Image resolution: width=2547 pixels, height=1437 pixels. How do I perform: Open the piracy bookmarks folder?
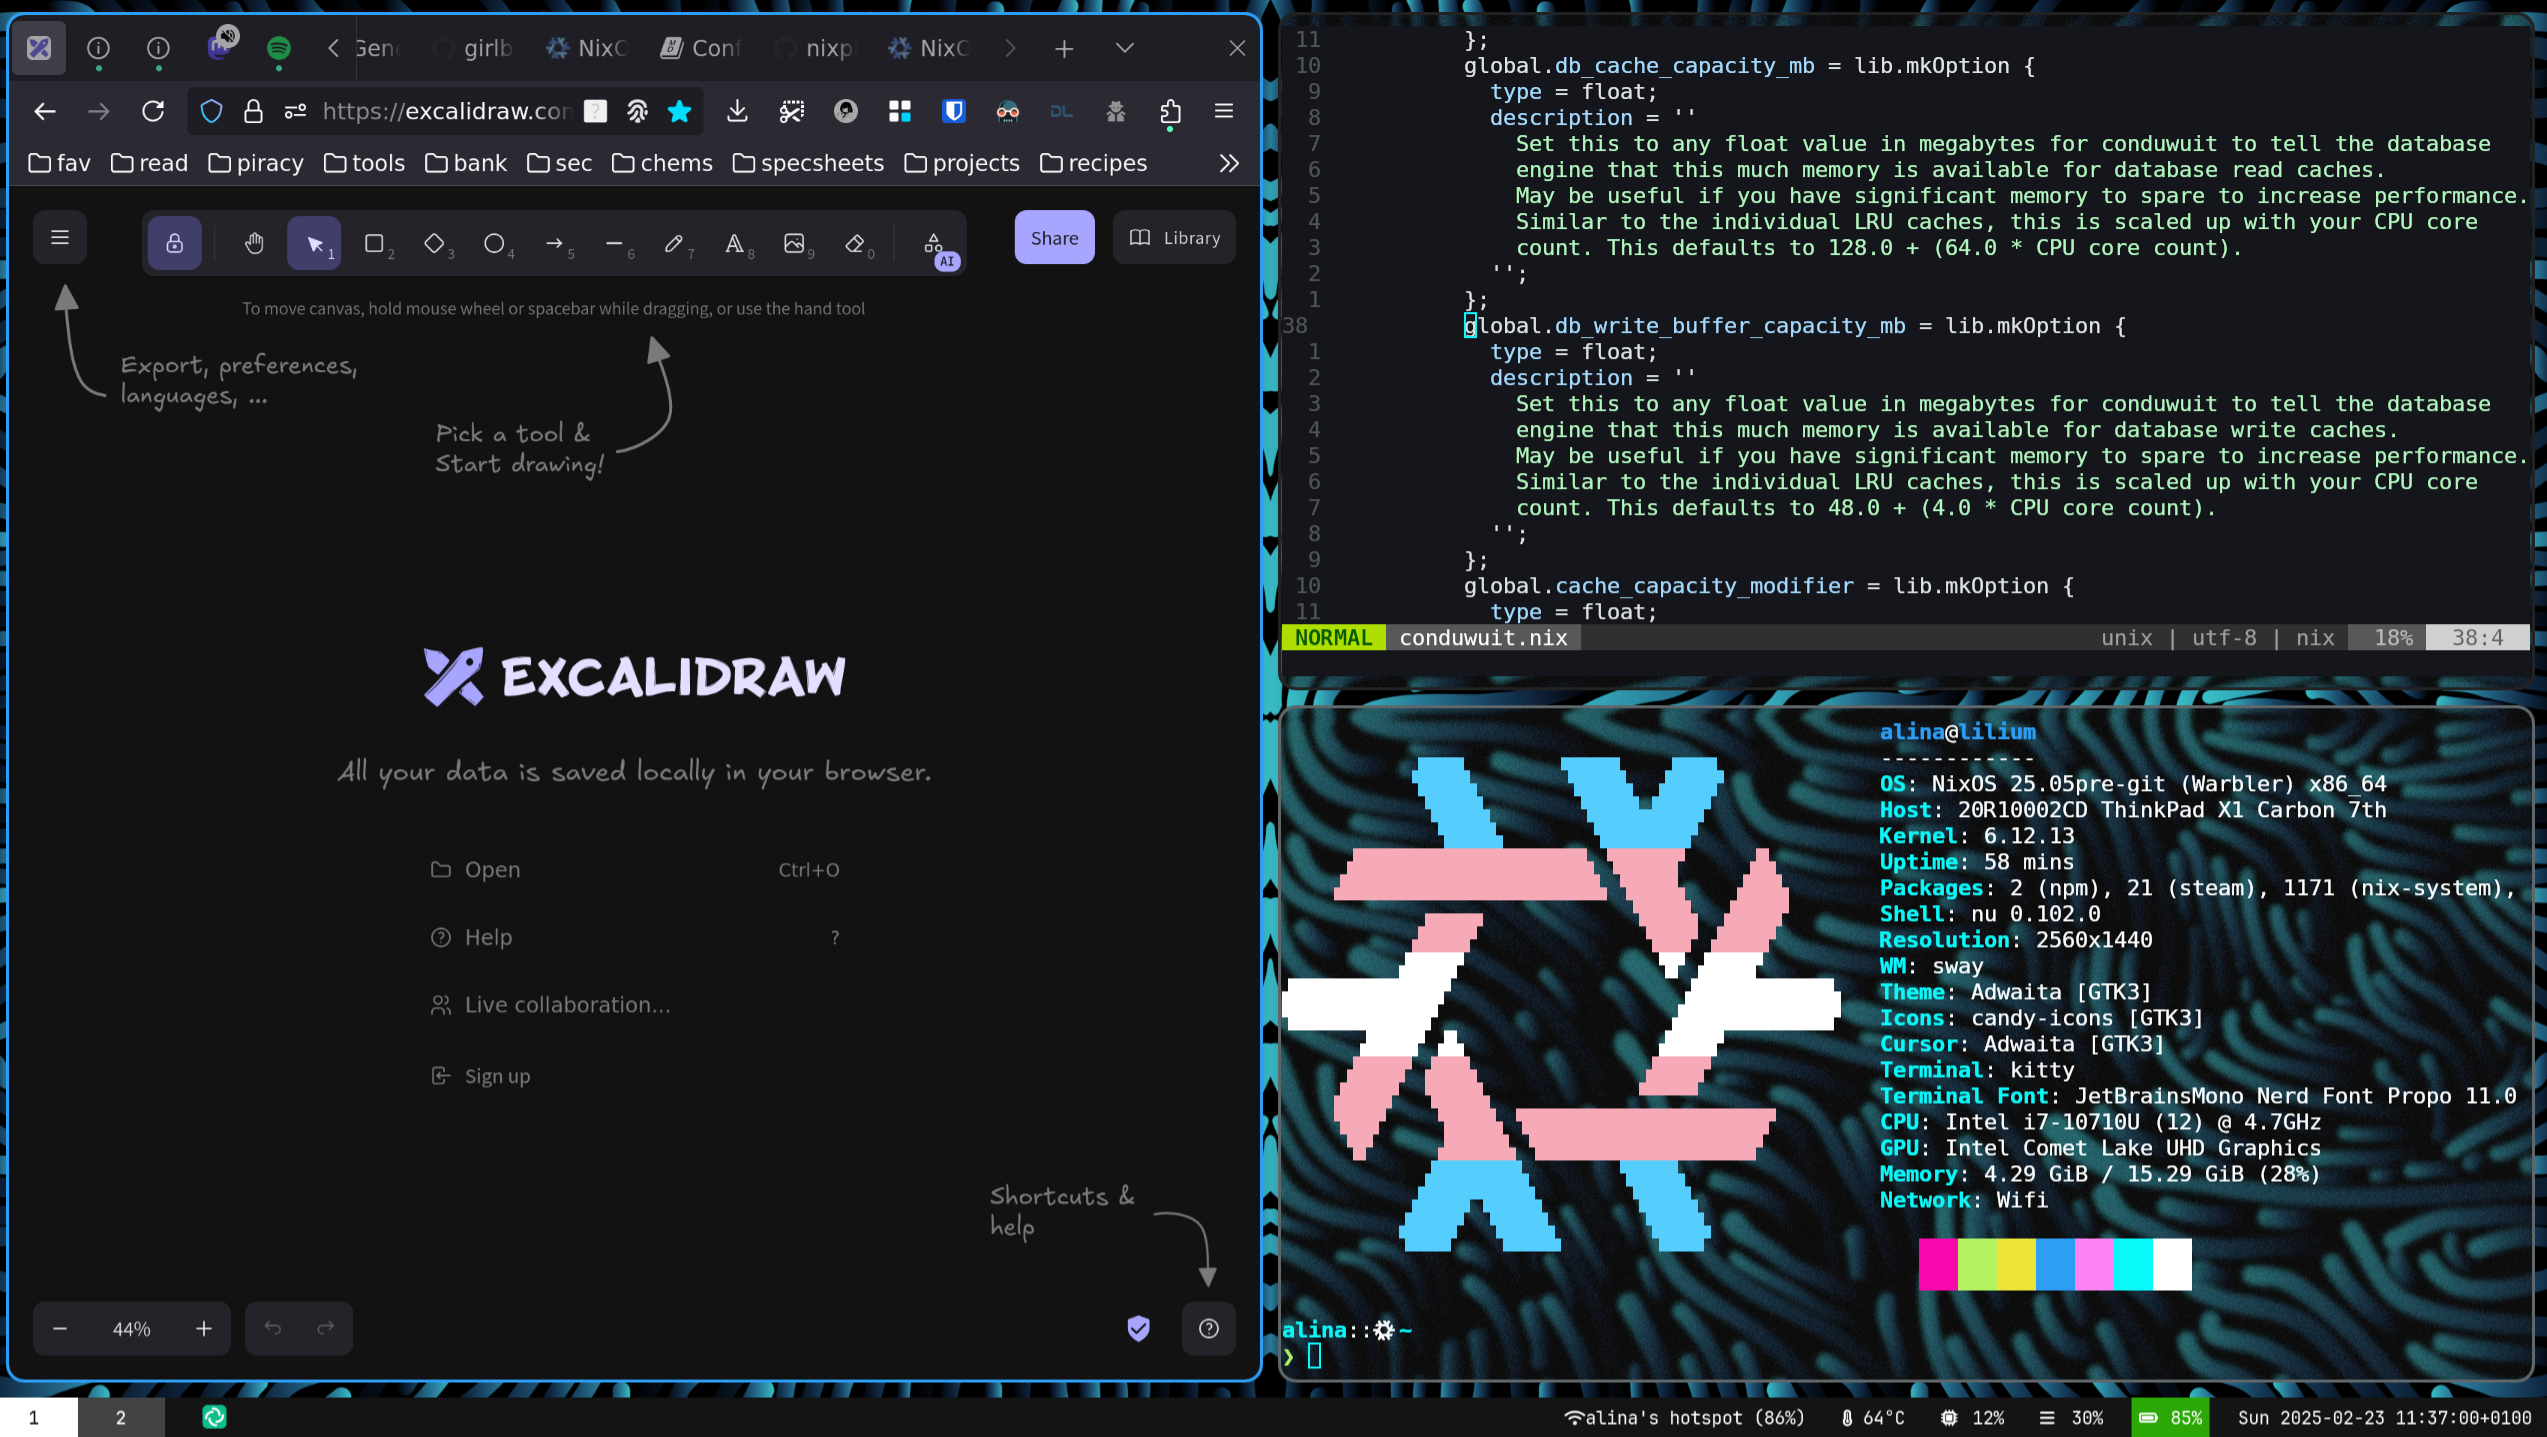click(256, 163)
